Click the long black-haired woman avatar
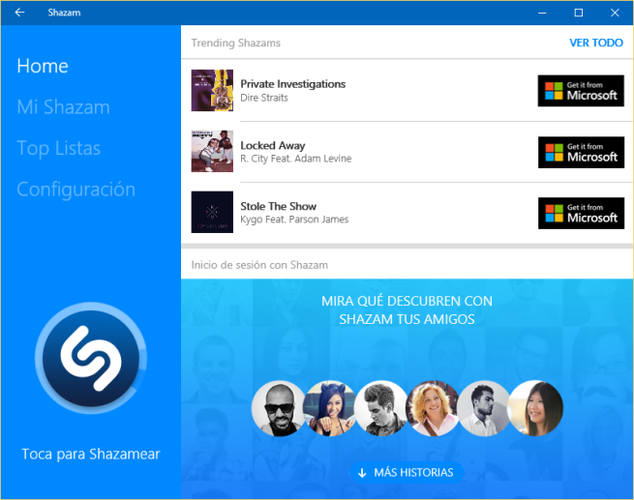 [x=536, y=408]
